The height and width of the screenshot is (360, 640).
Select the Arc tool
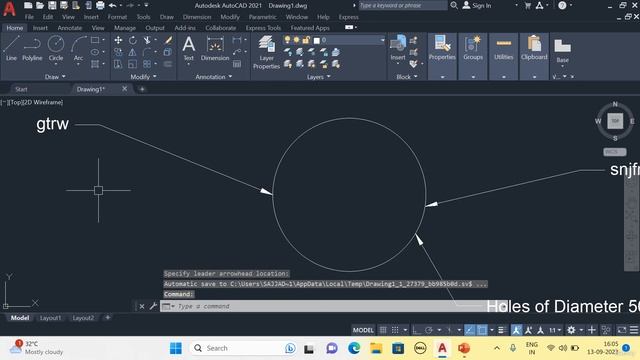point(78,48)
